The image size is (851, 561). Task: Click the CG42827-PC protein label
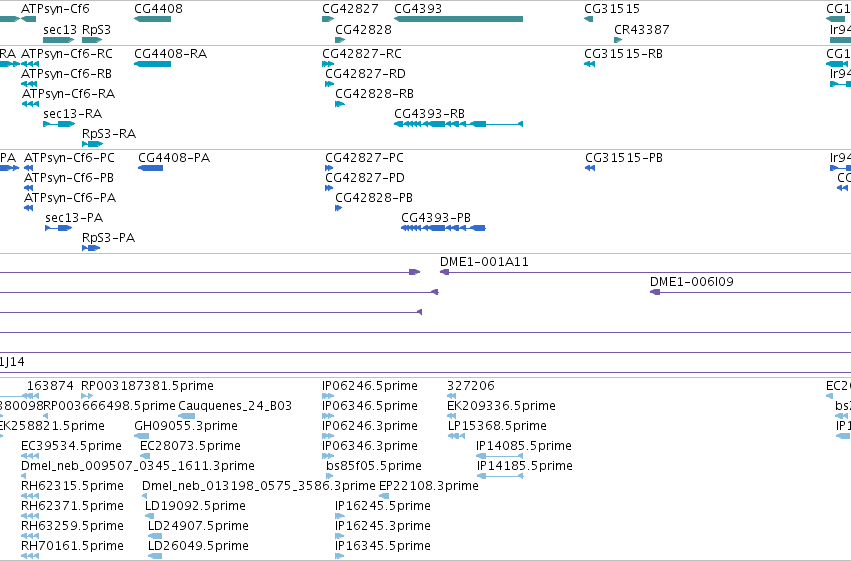364,158
